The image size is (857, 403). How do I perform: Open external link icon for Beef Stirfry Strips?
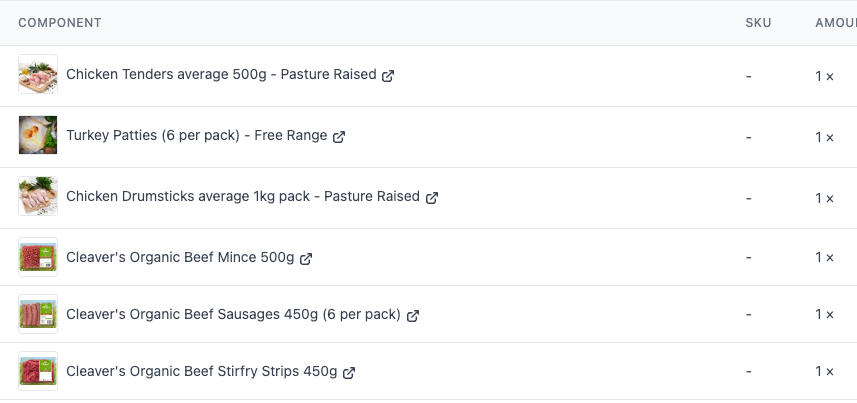[x=349, y=373]
